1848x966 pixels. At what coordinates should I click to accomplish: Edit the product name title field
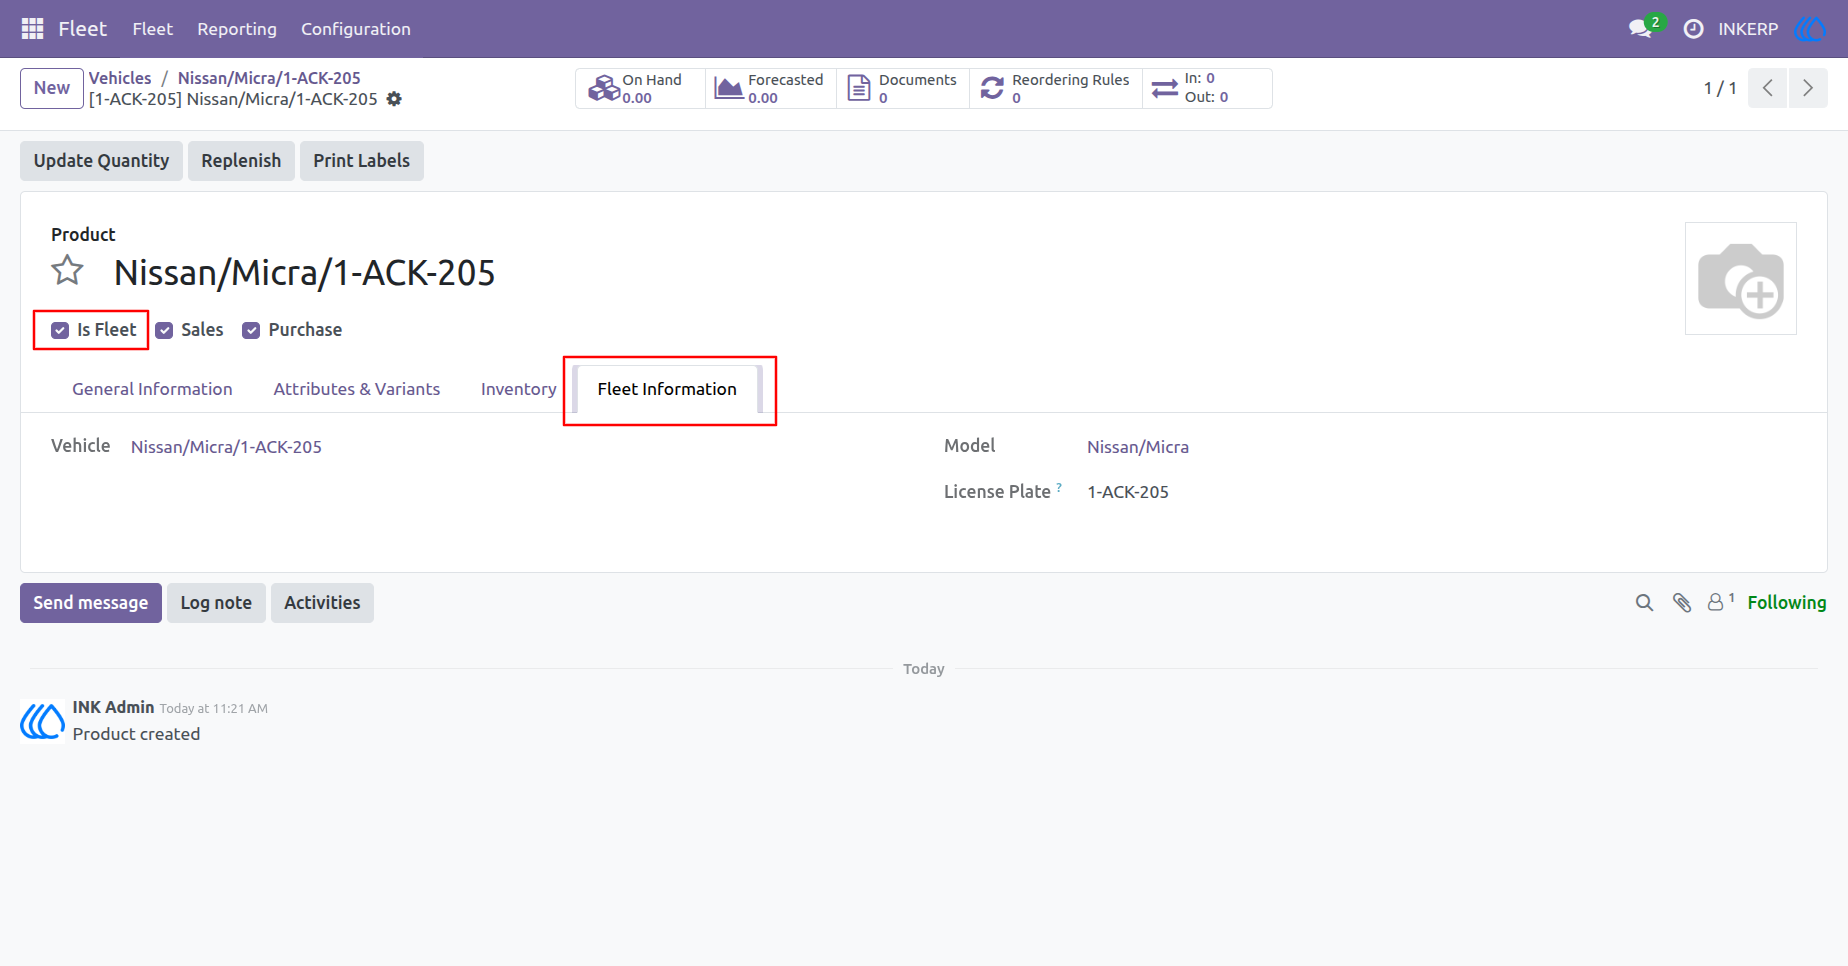tap(305, 272)
